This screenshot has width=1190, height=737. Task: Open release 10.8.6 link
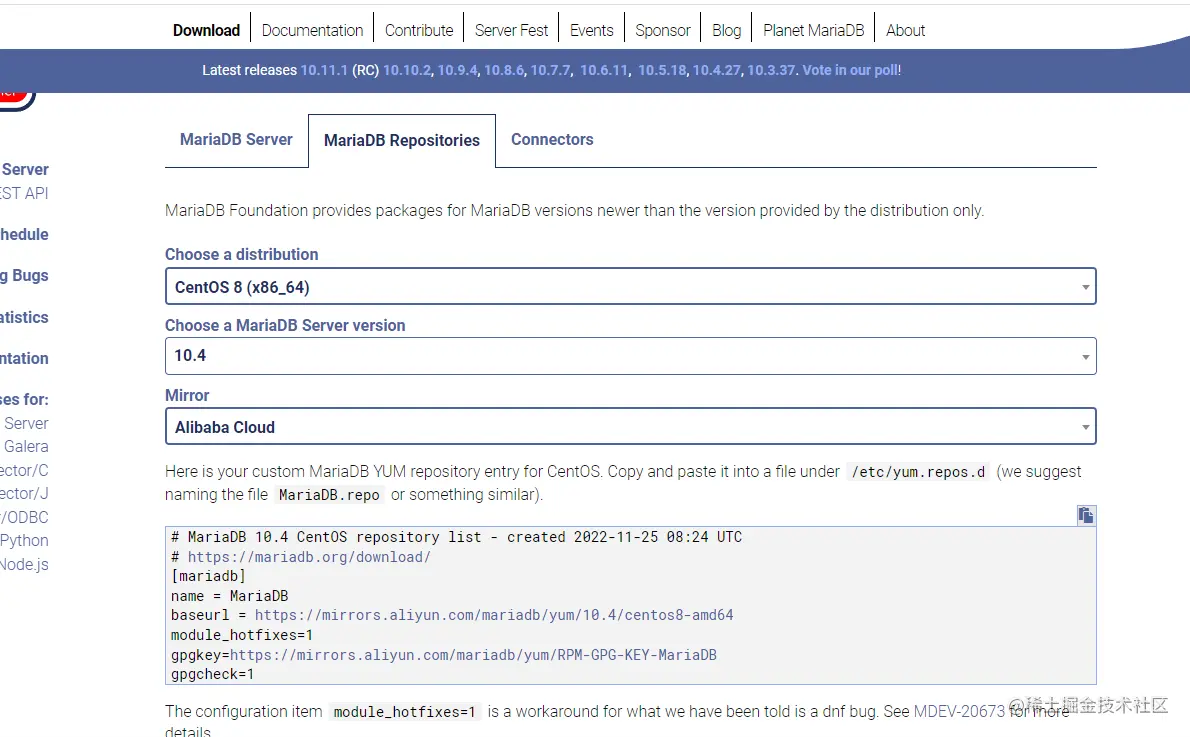504,70
